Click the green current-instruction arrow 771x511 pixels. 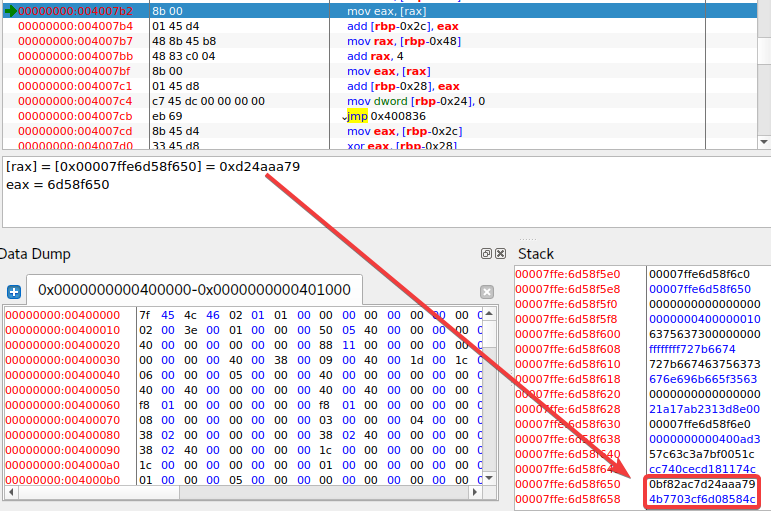coord(9,10)
